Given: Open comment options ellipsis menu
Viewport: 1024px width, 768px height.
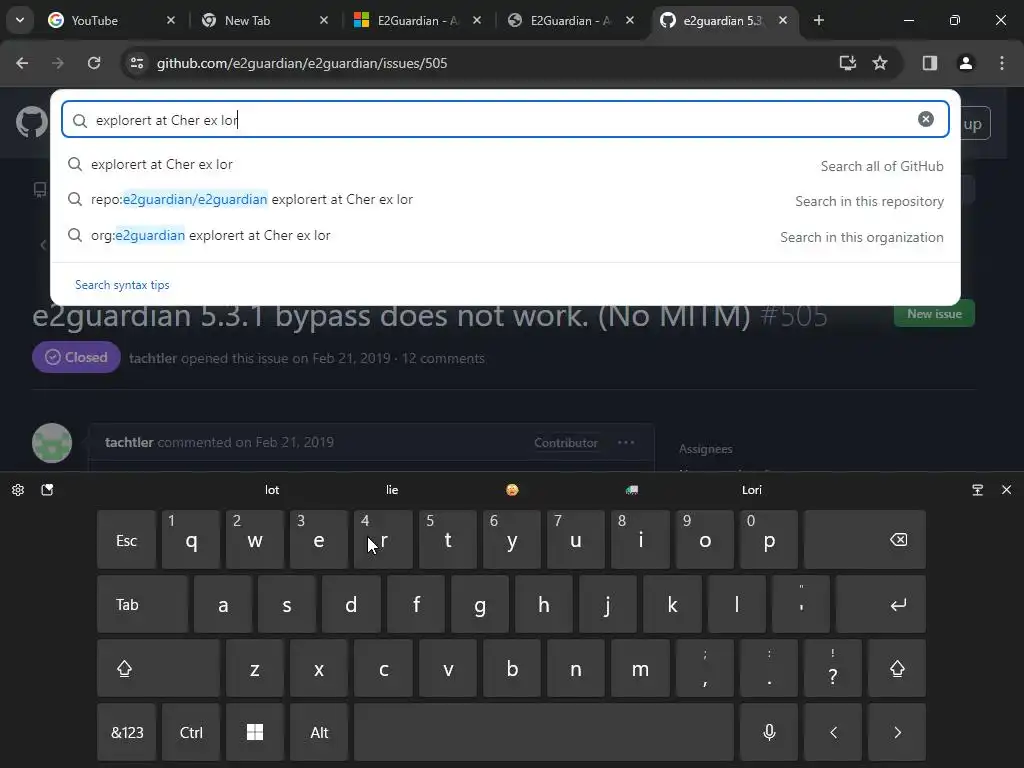Looking at the screenshot, I should (626, 442).
